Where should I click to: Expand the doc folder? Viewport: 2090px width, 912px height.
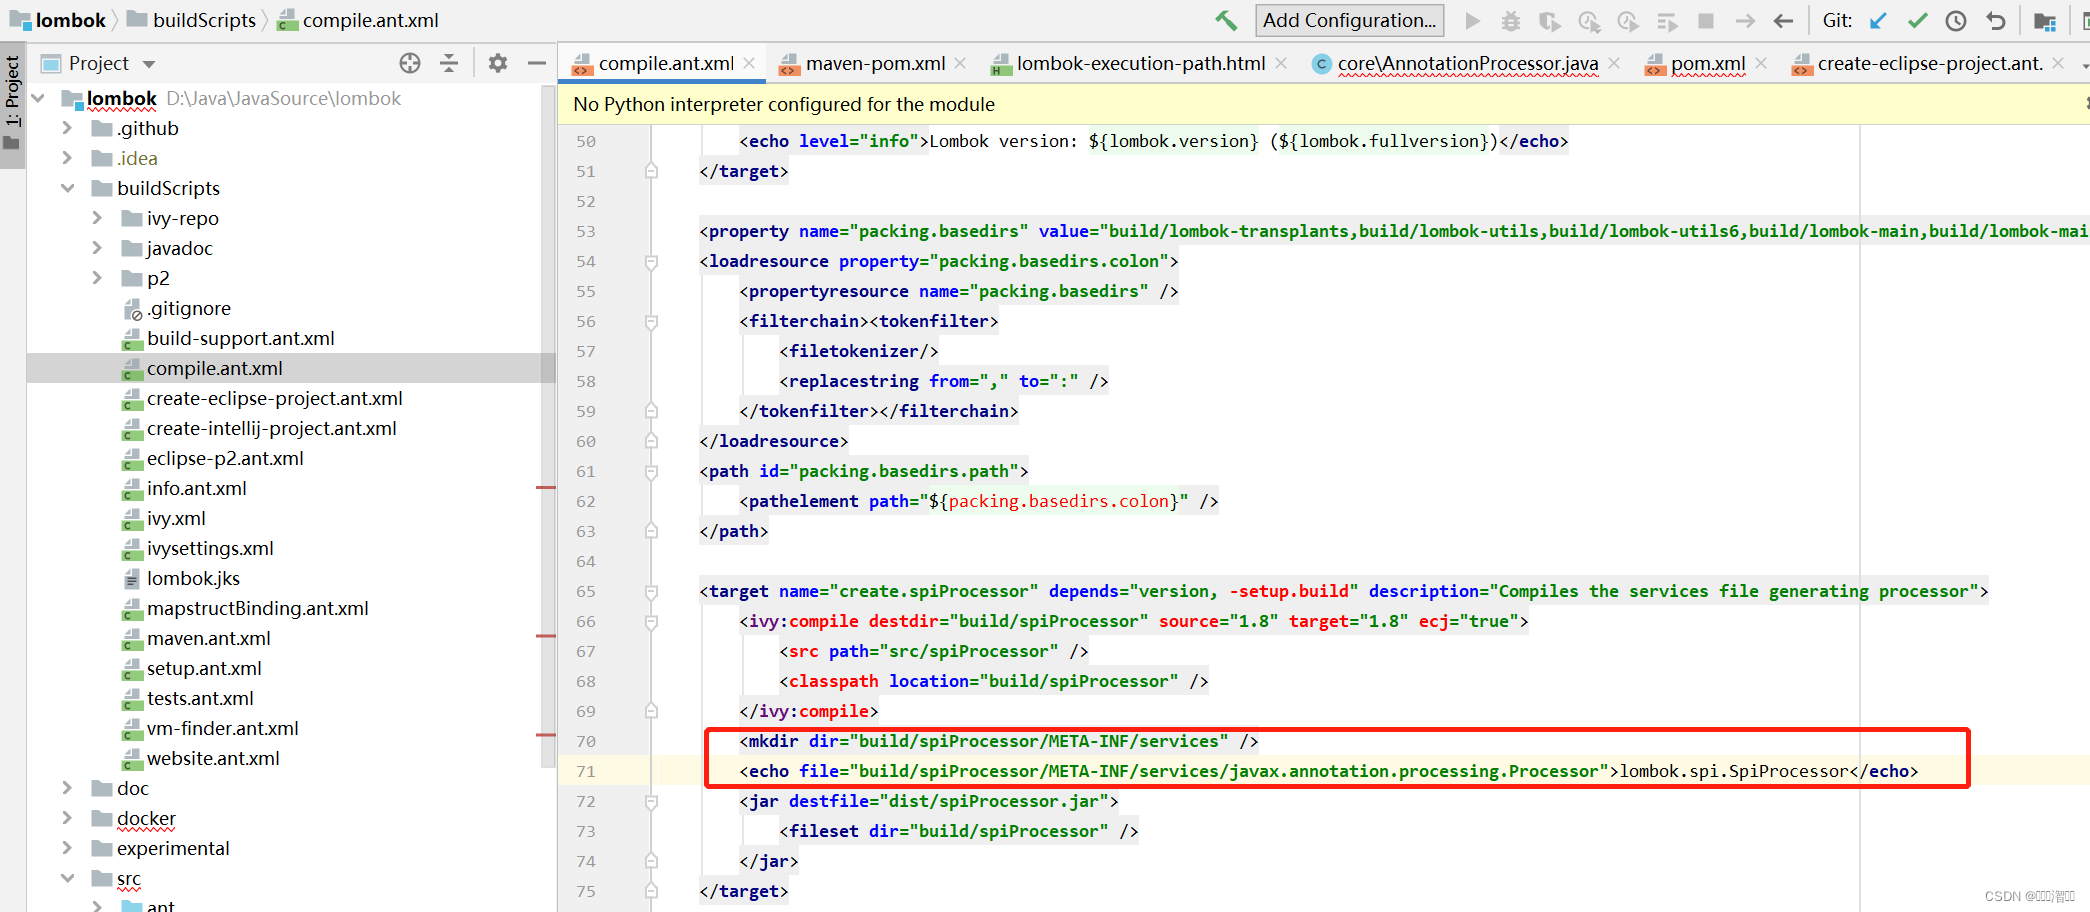point(67,788)
